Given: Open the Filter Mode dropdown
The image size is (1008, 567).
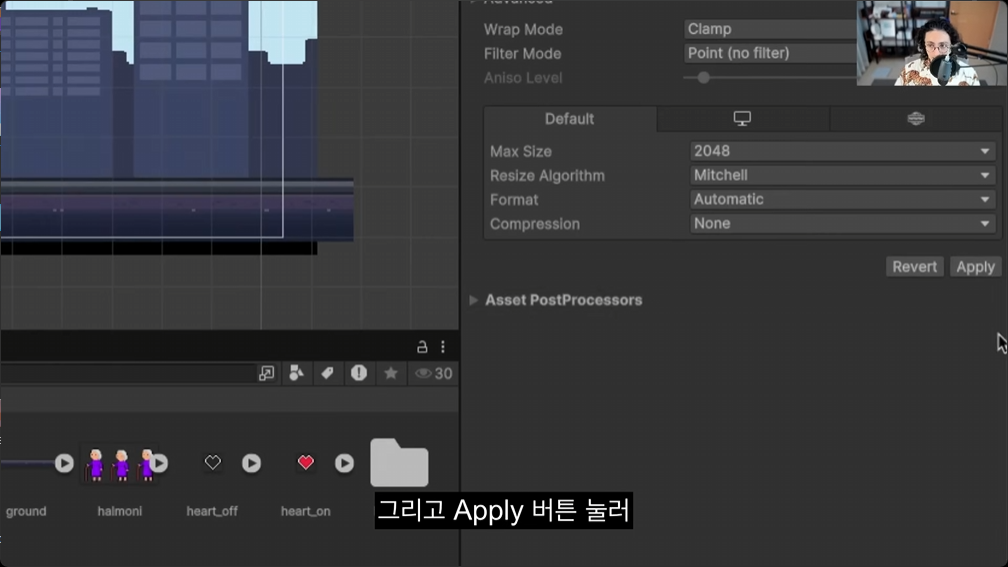Looking at the screenshot, I should click(770, 53).
